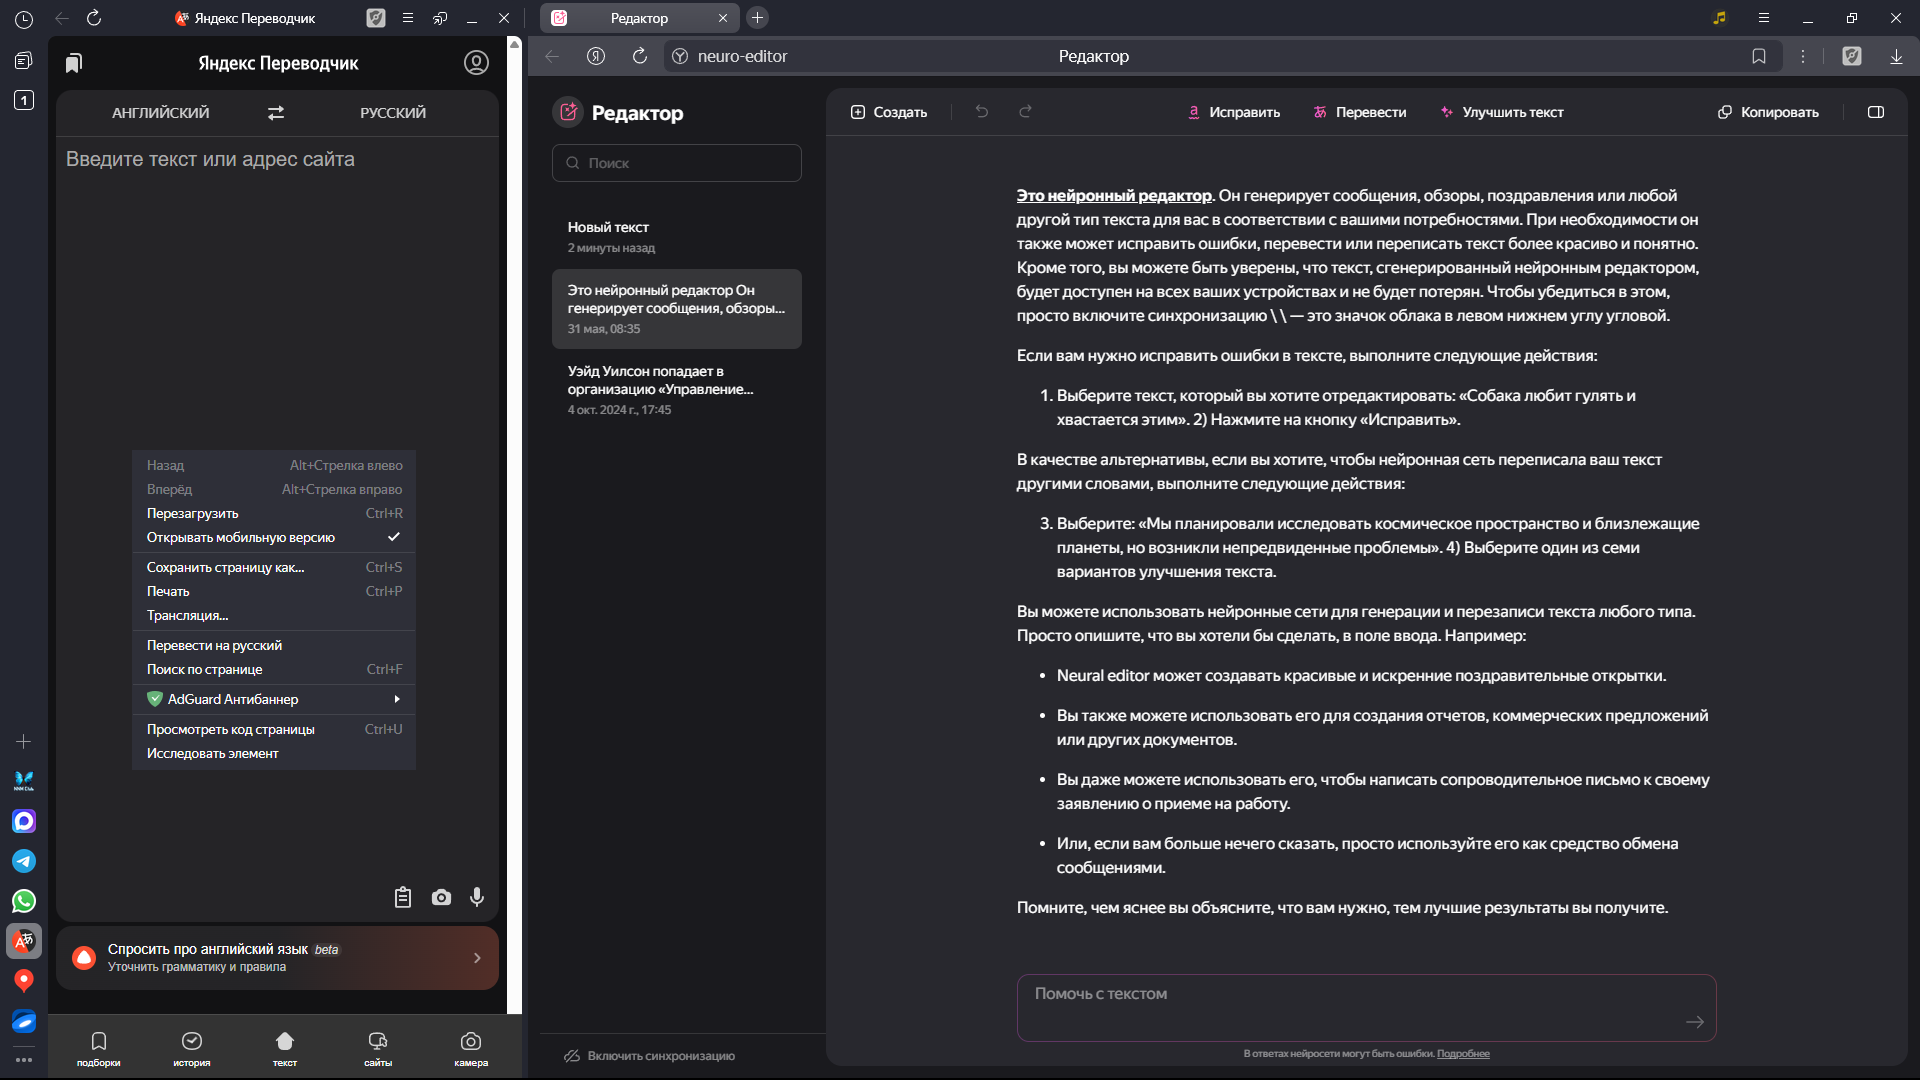Choose target language РУССКИЙ

tap(393, 113)
